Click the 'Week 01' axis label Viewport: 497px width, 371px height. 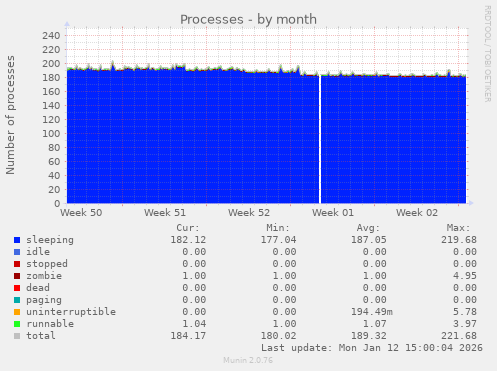point(333,213)
